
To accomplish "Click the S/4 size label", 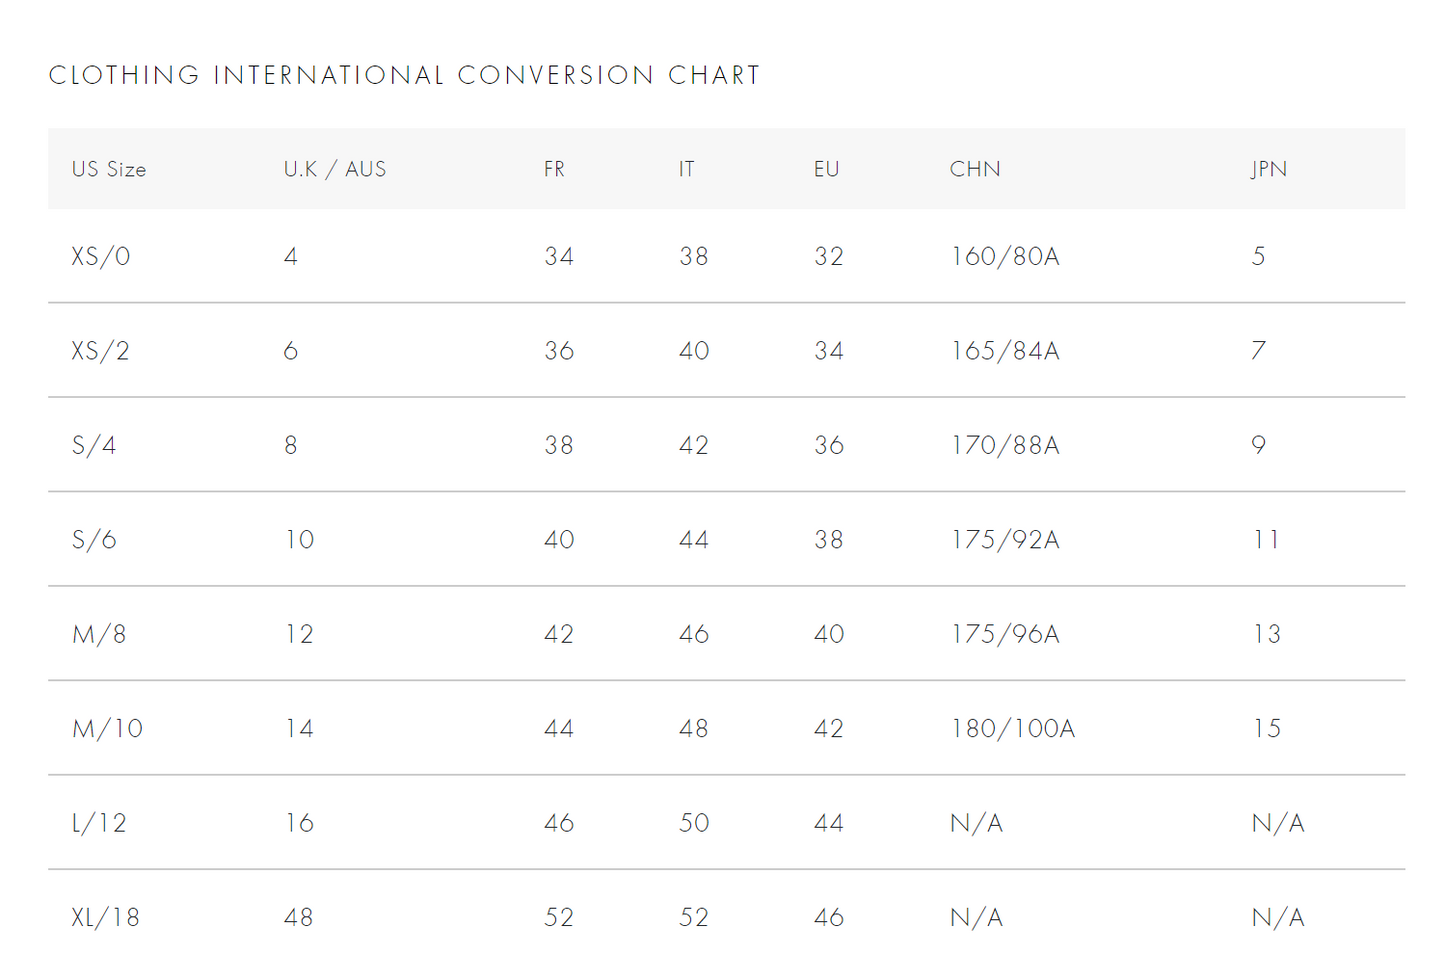I will 94,445.
